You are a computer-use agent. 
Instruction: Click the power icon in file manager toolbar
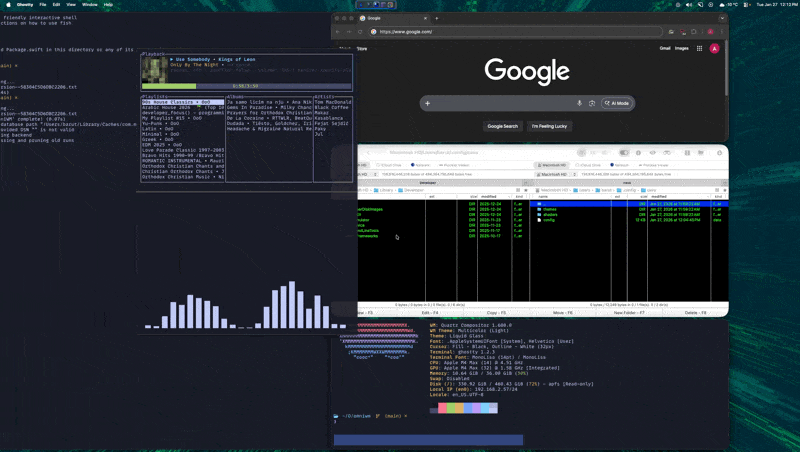point(719,153)
